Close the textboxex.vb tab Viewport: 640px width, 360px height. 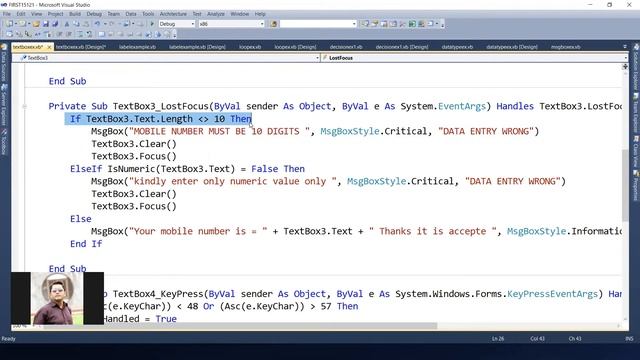pyautogui.click(x=49, y=47)
